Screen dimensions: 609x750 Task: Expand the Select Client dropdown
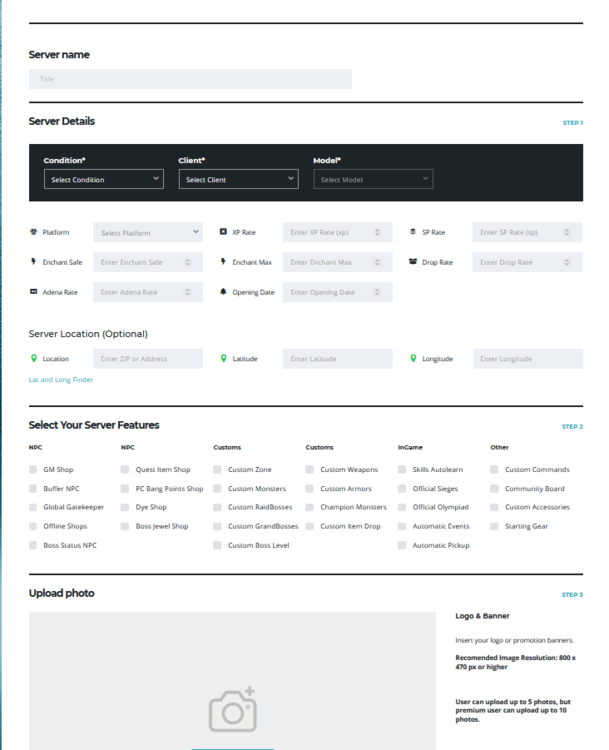(238, 179)
